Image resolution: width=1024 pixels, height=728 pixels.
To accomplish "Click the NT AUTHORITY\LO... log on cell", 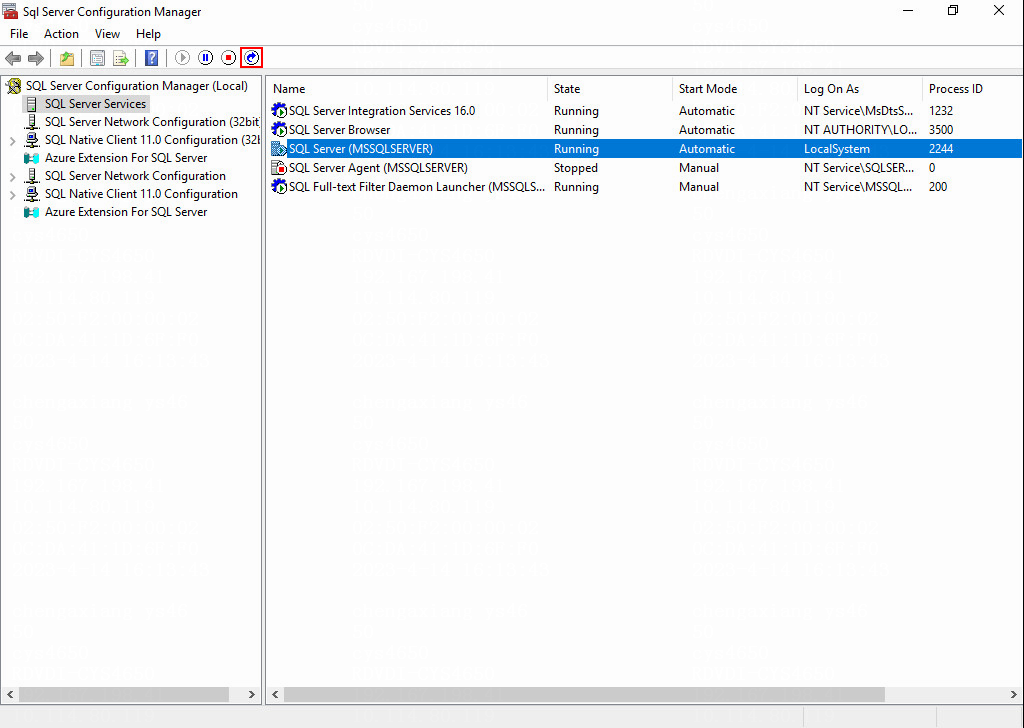I will click(860, 129).
